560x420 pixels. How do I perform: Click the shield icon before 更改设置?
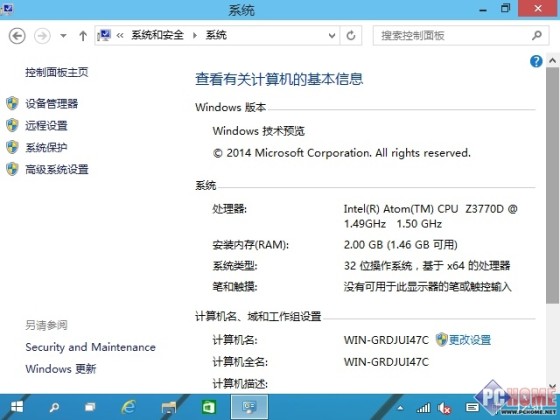coord(441,339)
